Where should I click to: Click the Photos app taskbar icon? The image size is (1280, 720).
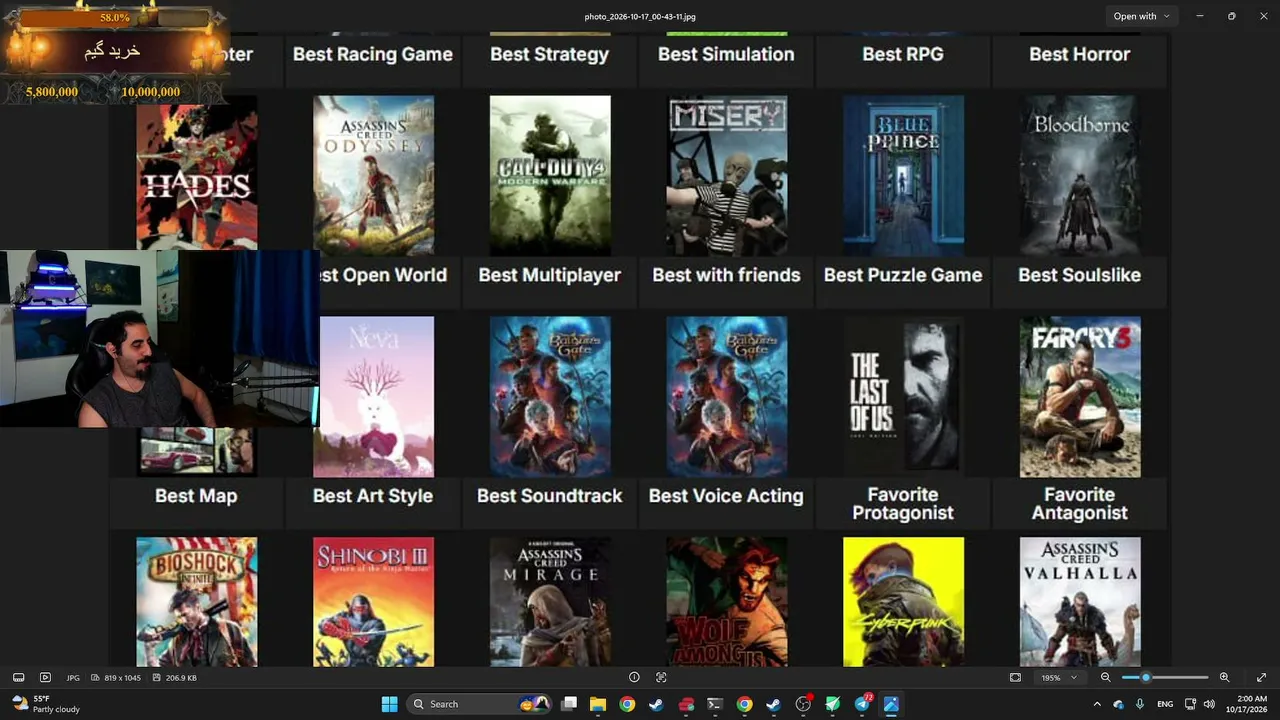891,704
